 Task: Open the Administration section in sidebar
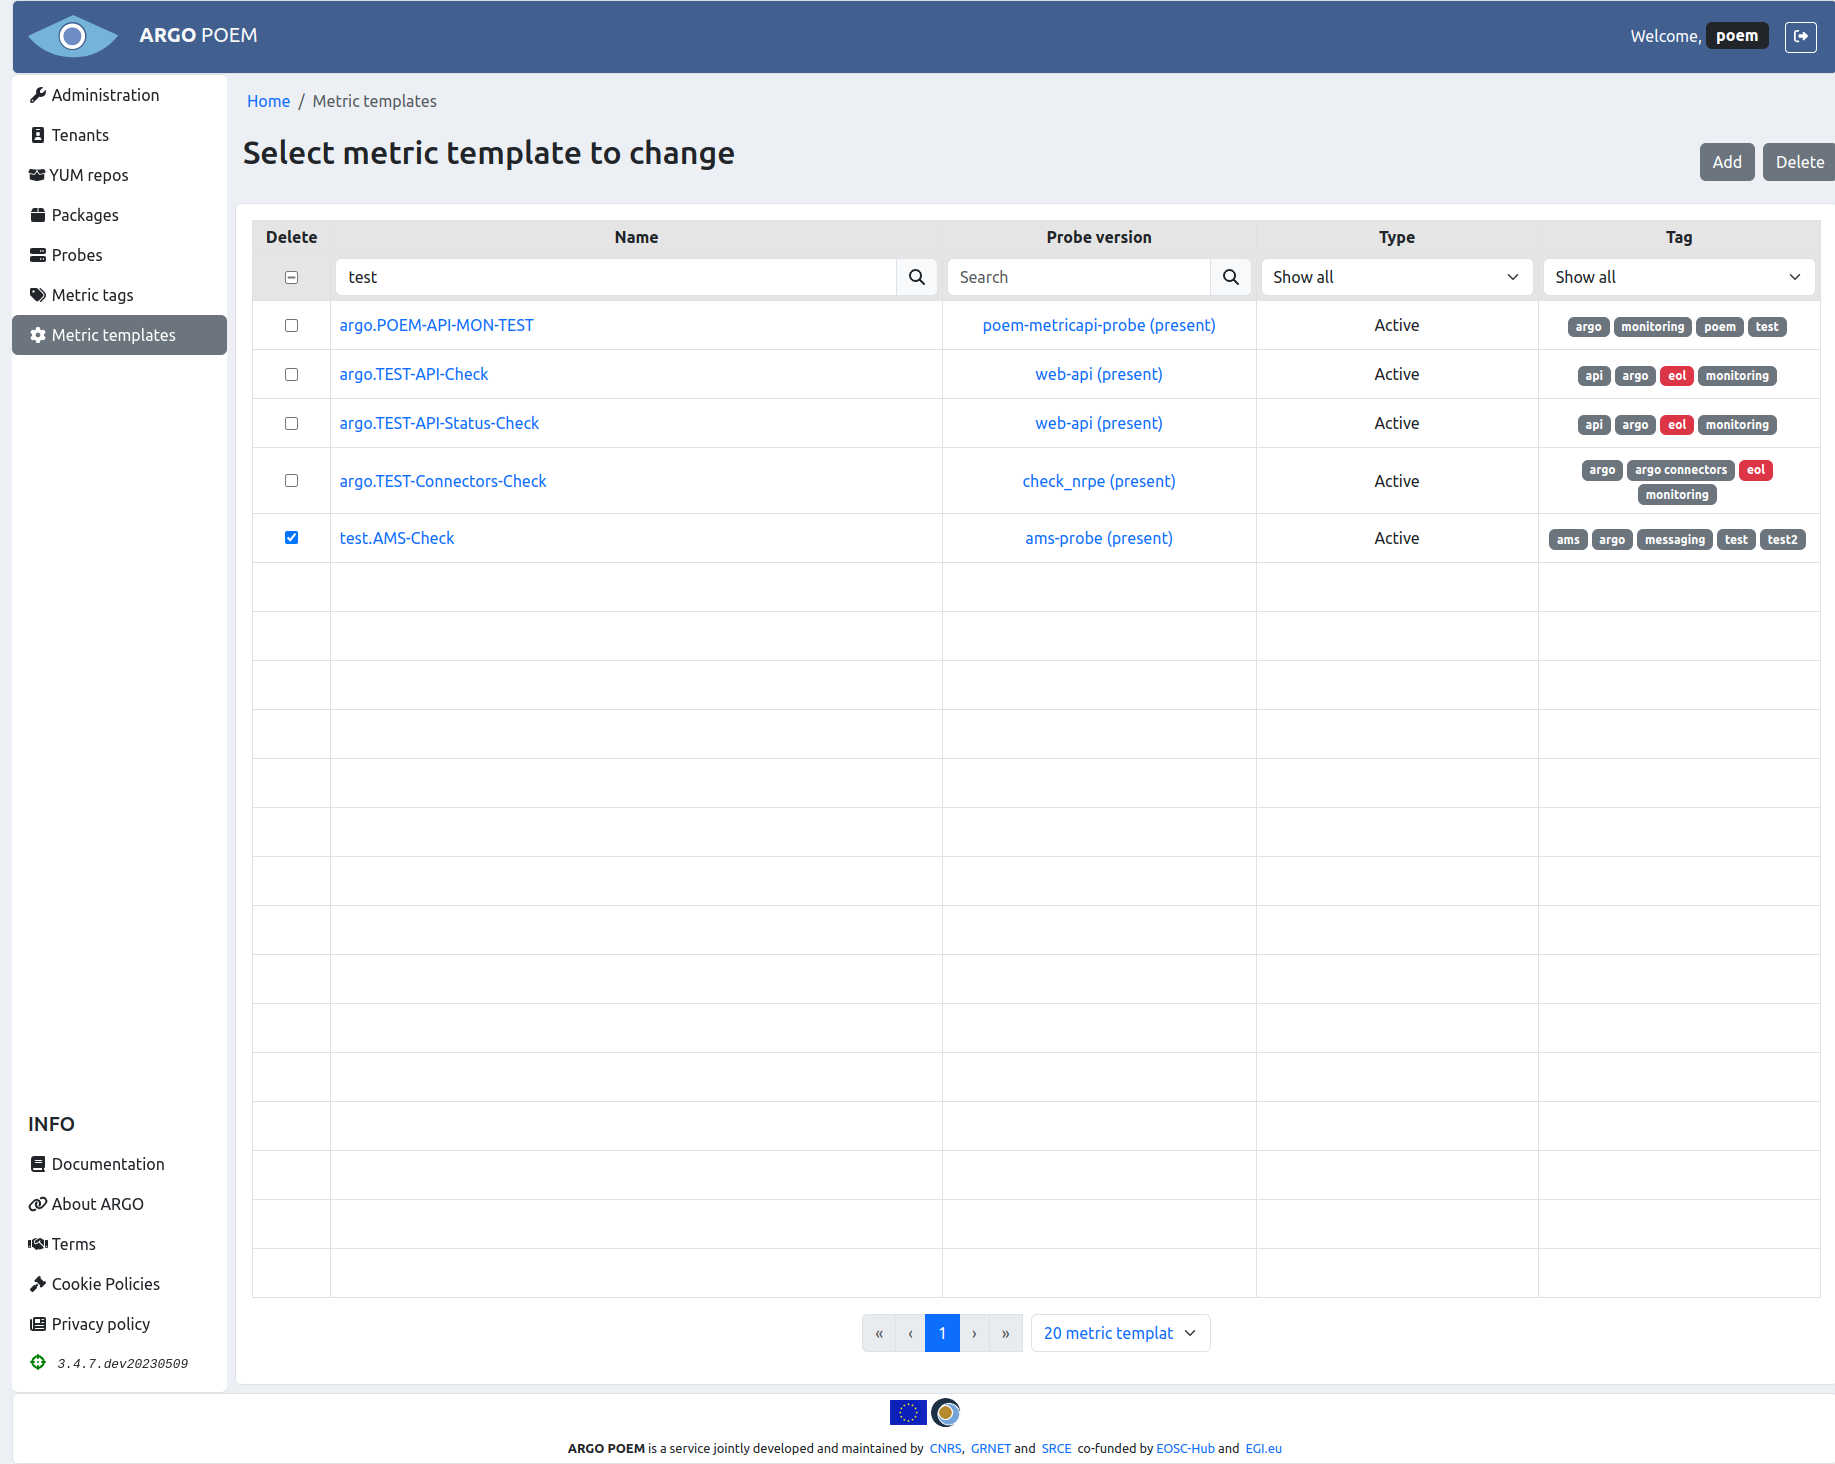click(x=105, y=95)
